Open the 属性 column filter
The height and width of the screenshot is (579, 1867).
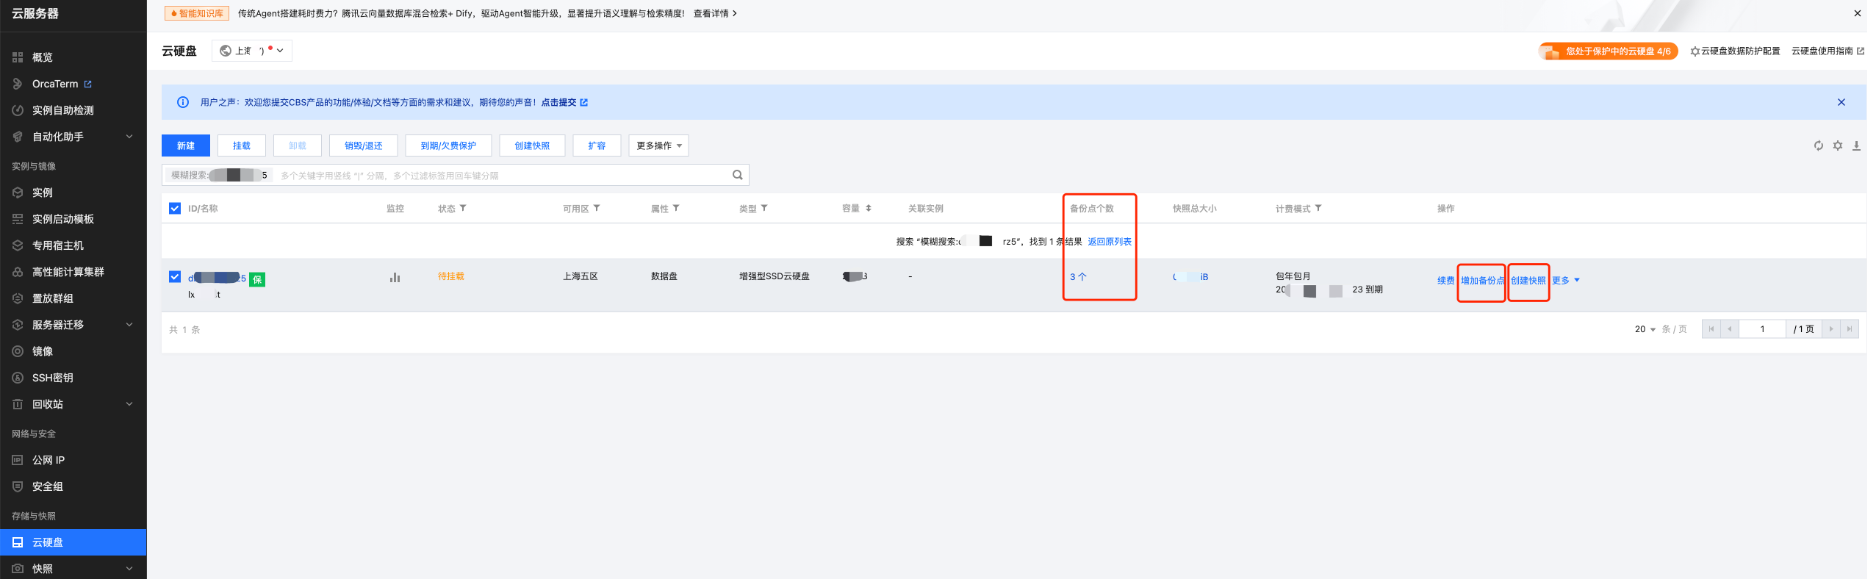pos(676,208)
